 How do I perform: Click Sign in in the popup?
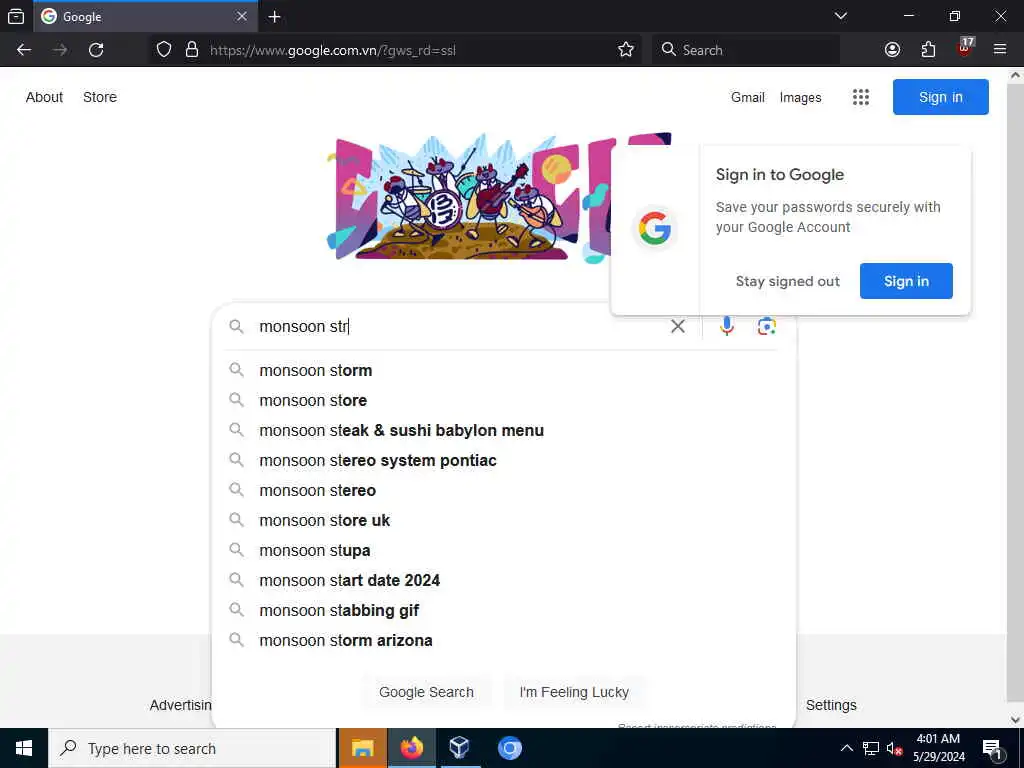tap(906, 281)
